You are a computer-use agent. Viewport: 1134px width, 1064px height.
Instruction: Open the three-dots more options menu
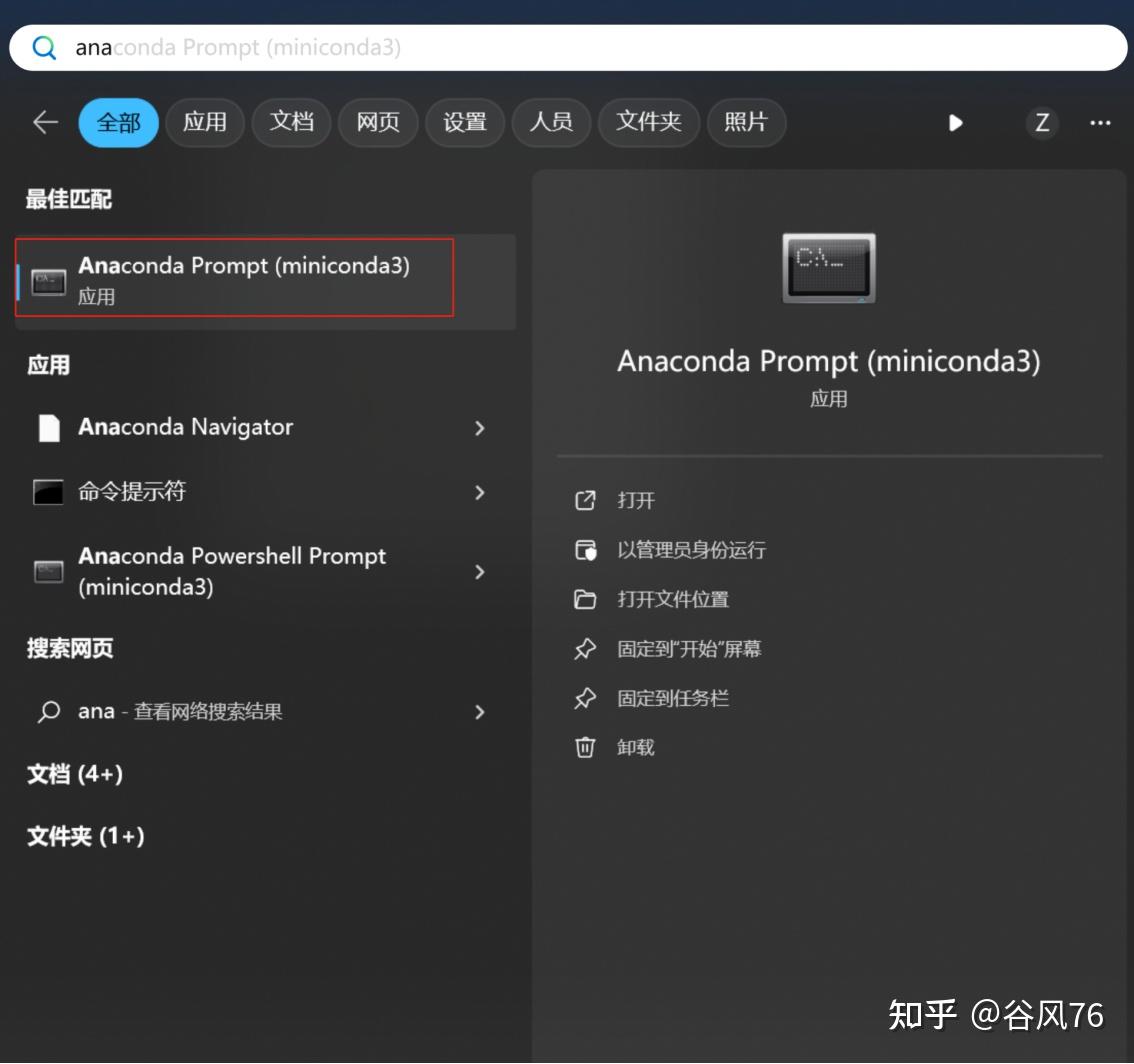tap(1099, 122)
